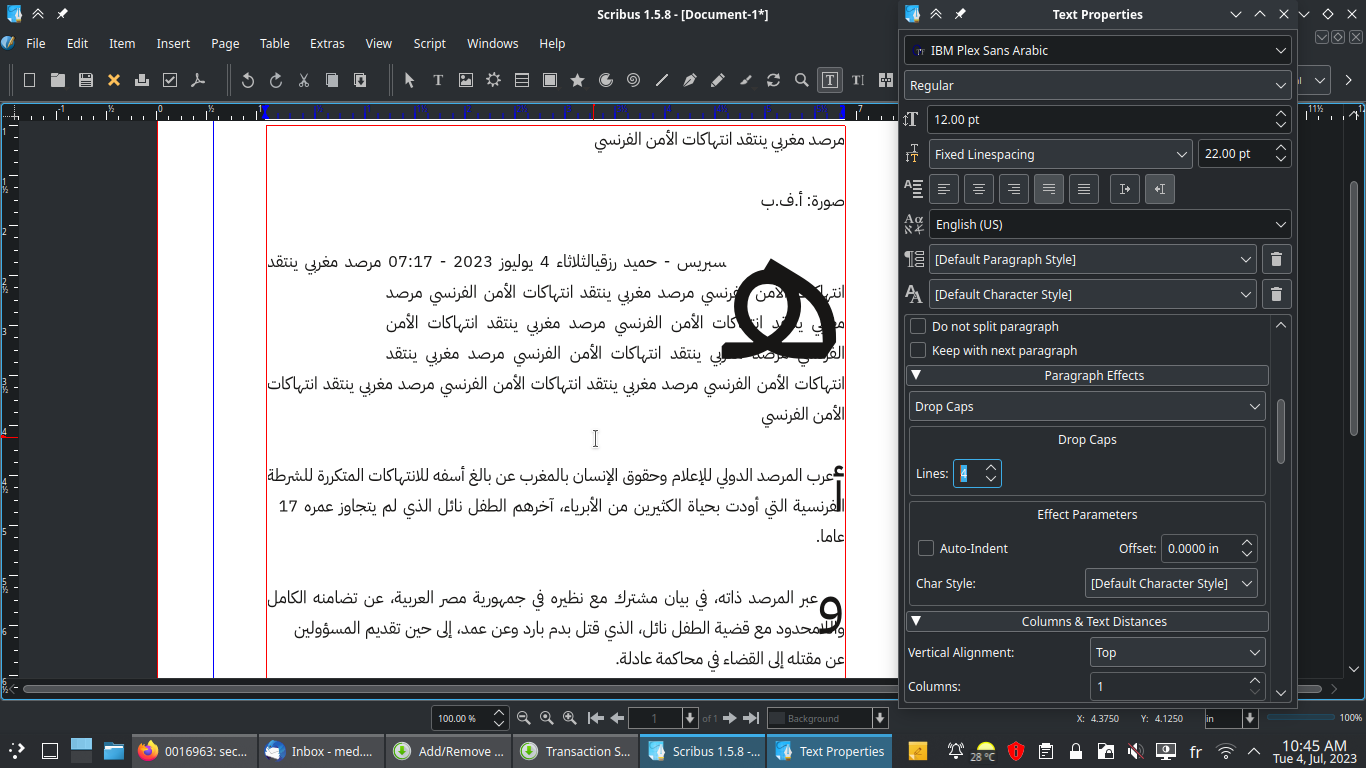
Task: Open the Extras menu
Action: (327, 44)
